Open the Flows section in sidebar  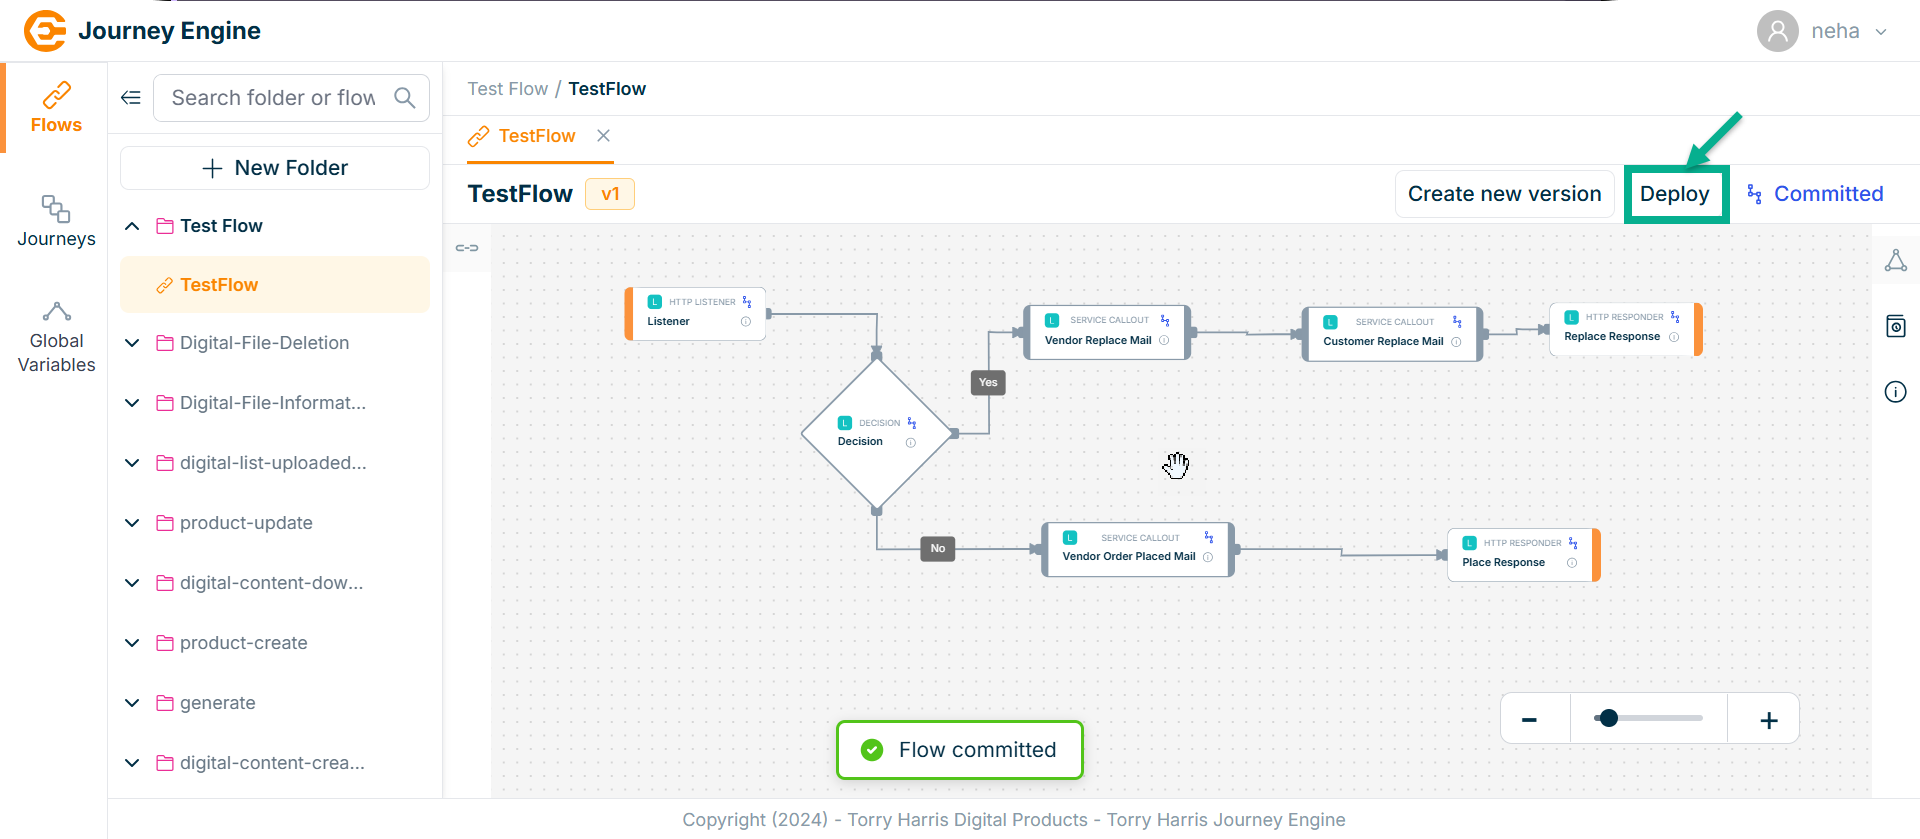56,108
